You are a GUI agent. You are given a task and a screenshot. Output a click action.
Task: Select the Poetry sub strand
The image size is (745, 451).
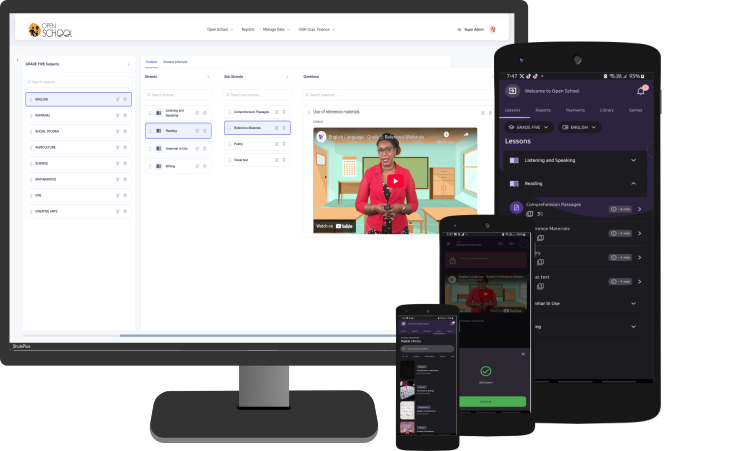pyautogui.click(x=257, y=144)
